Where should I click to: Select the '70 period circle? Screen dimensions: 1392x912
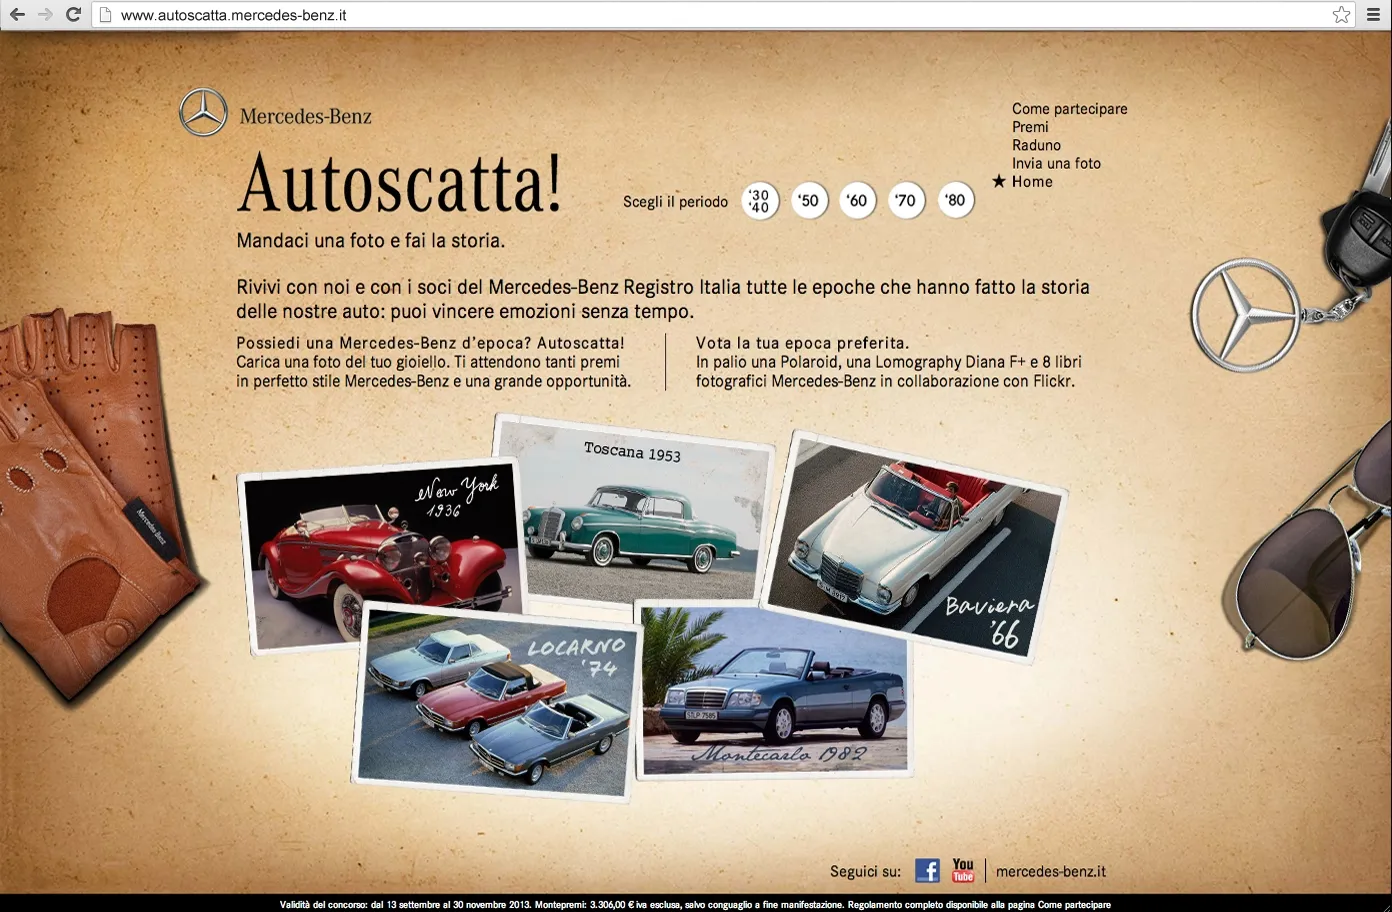click(906, 201)
